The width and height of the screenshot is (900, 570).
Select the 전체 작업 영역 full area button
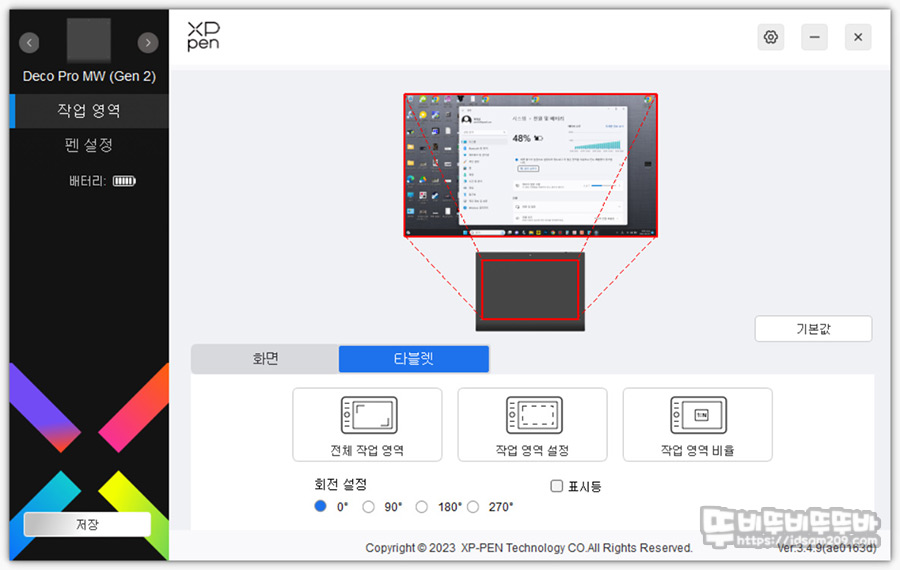367,425
